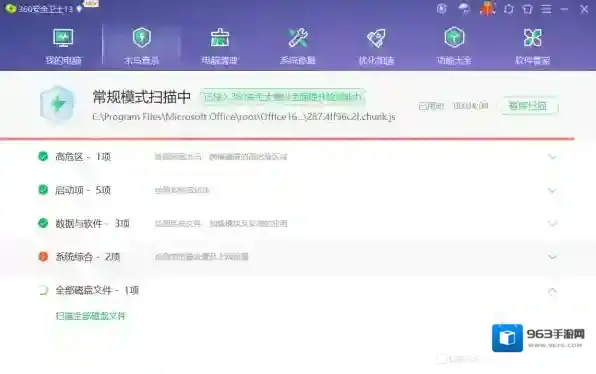The image size is (596, 374).
Task: Click the diamond VIP icon beside the title
Action: tap(79, 9)
